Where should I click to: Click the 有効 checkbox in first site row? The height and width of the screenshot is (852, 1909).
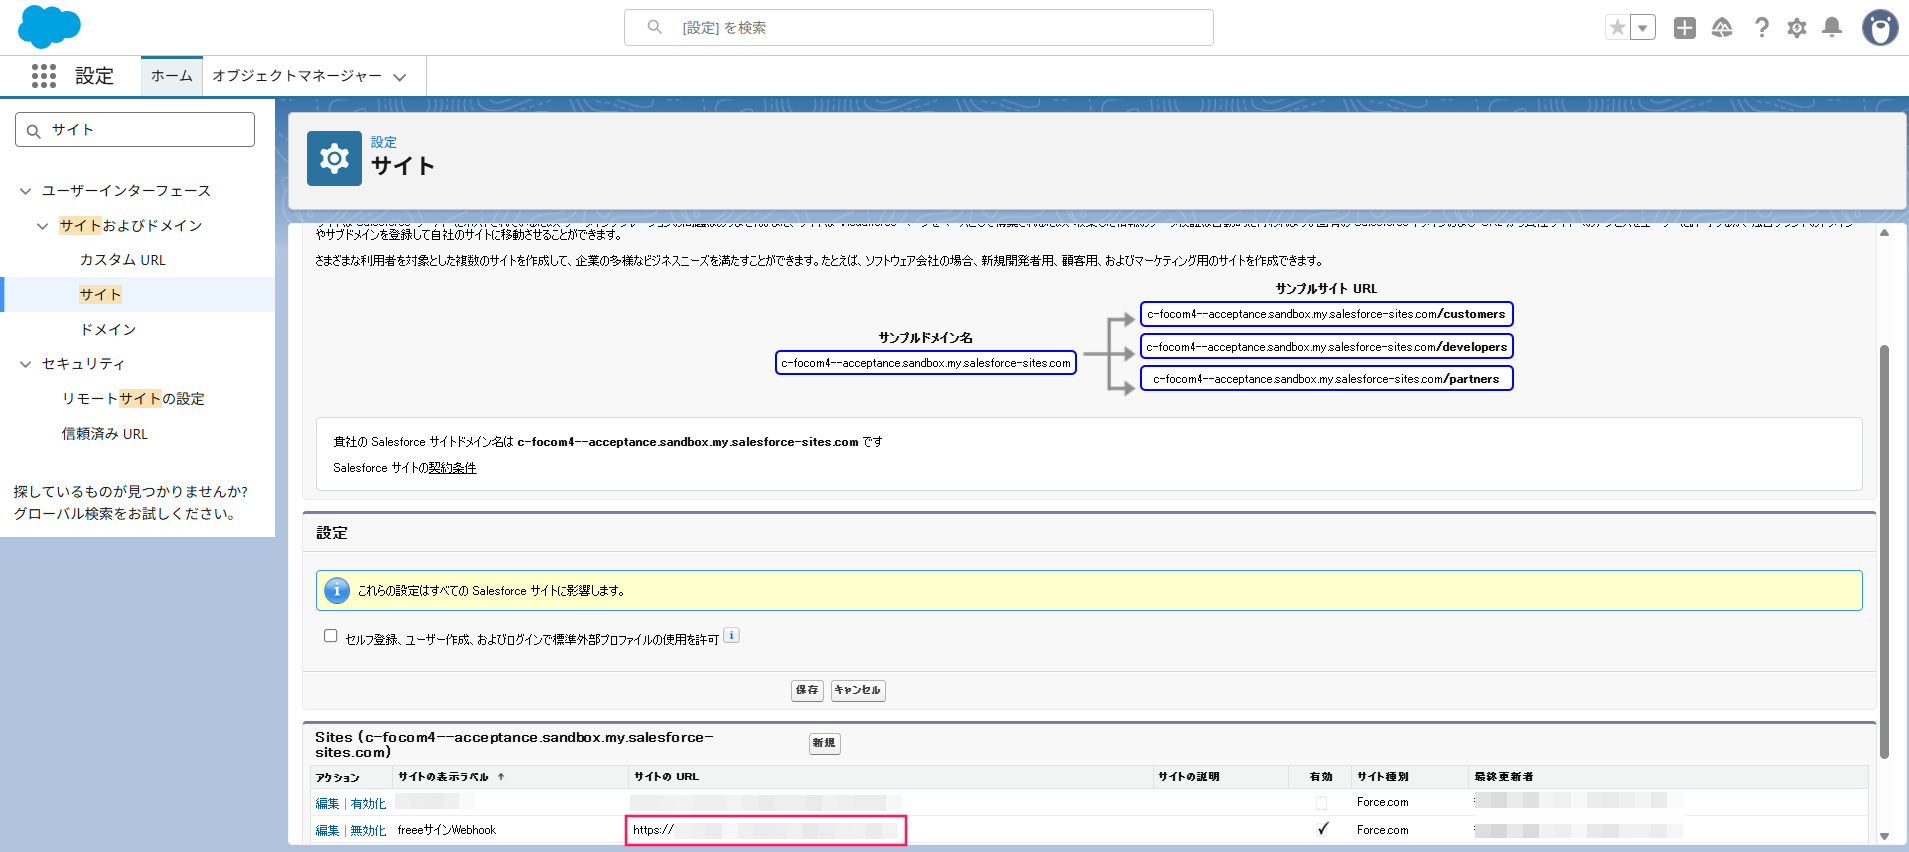(1322, 802)
